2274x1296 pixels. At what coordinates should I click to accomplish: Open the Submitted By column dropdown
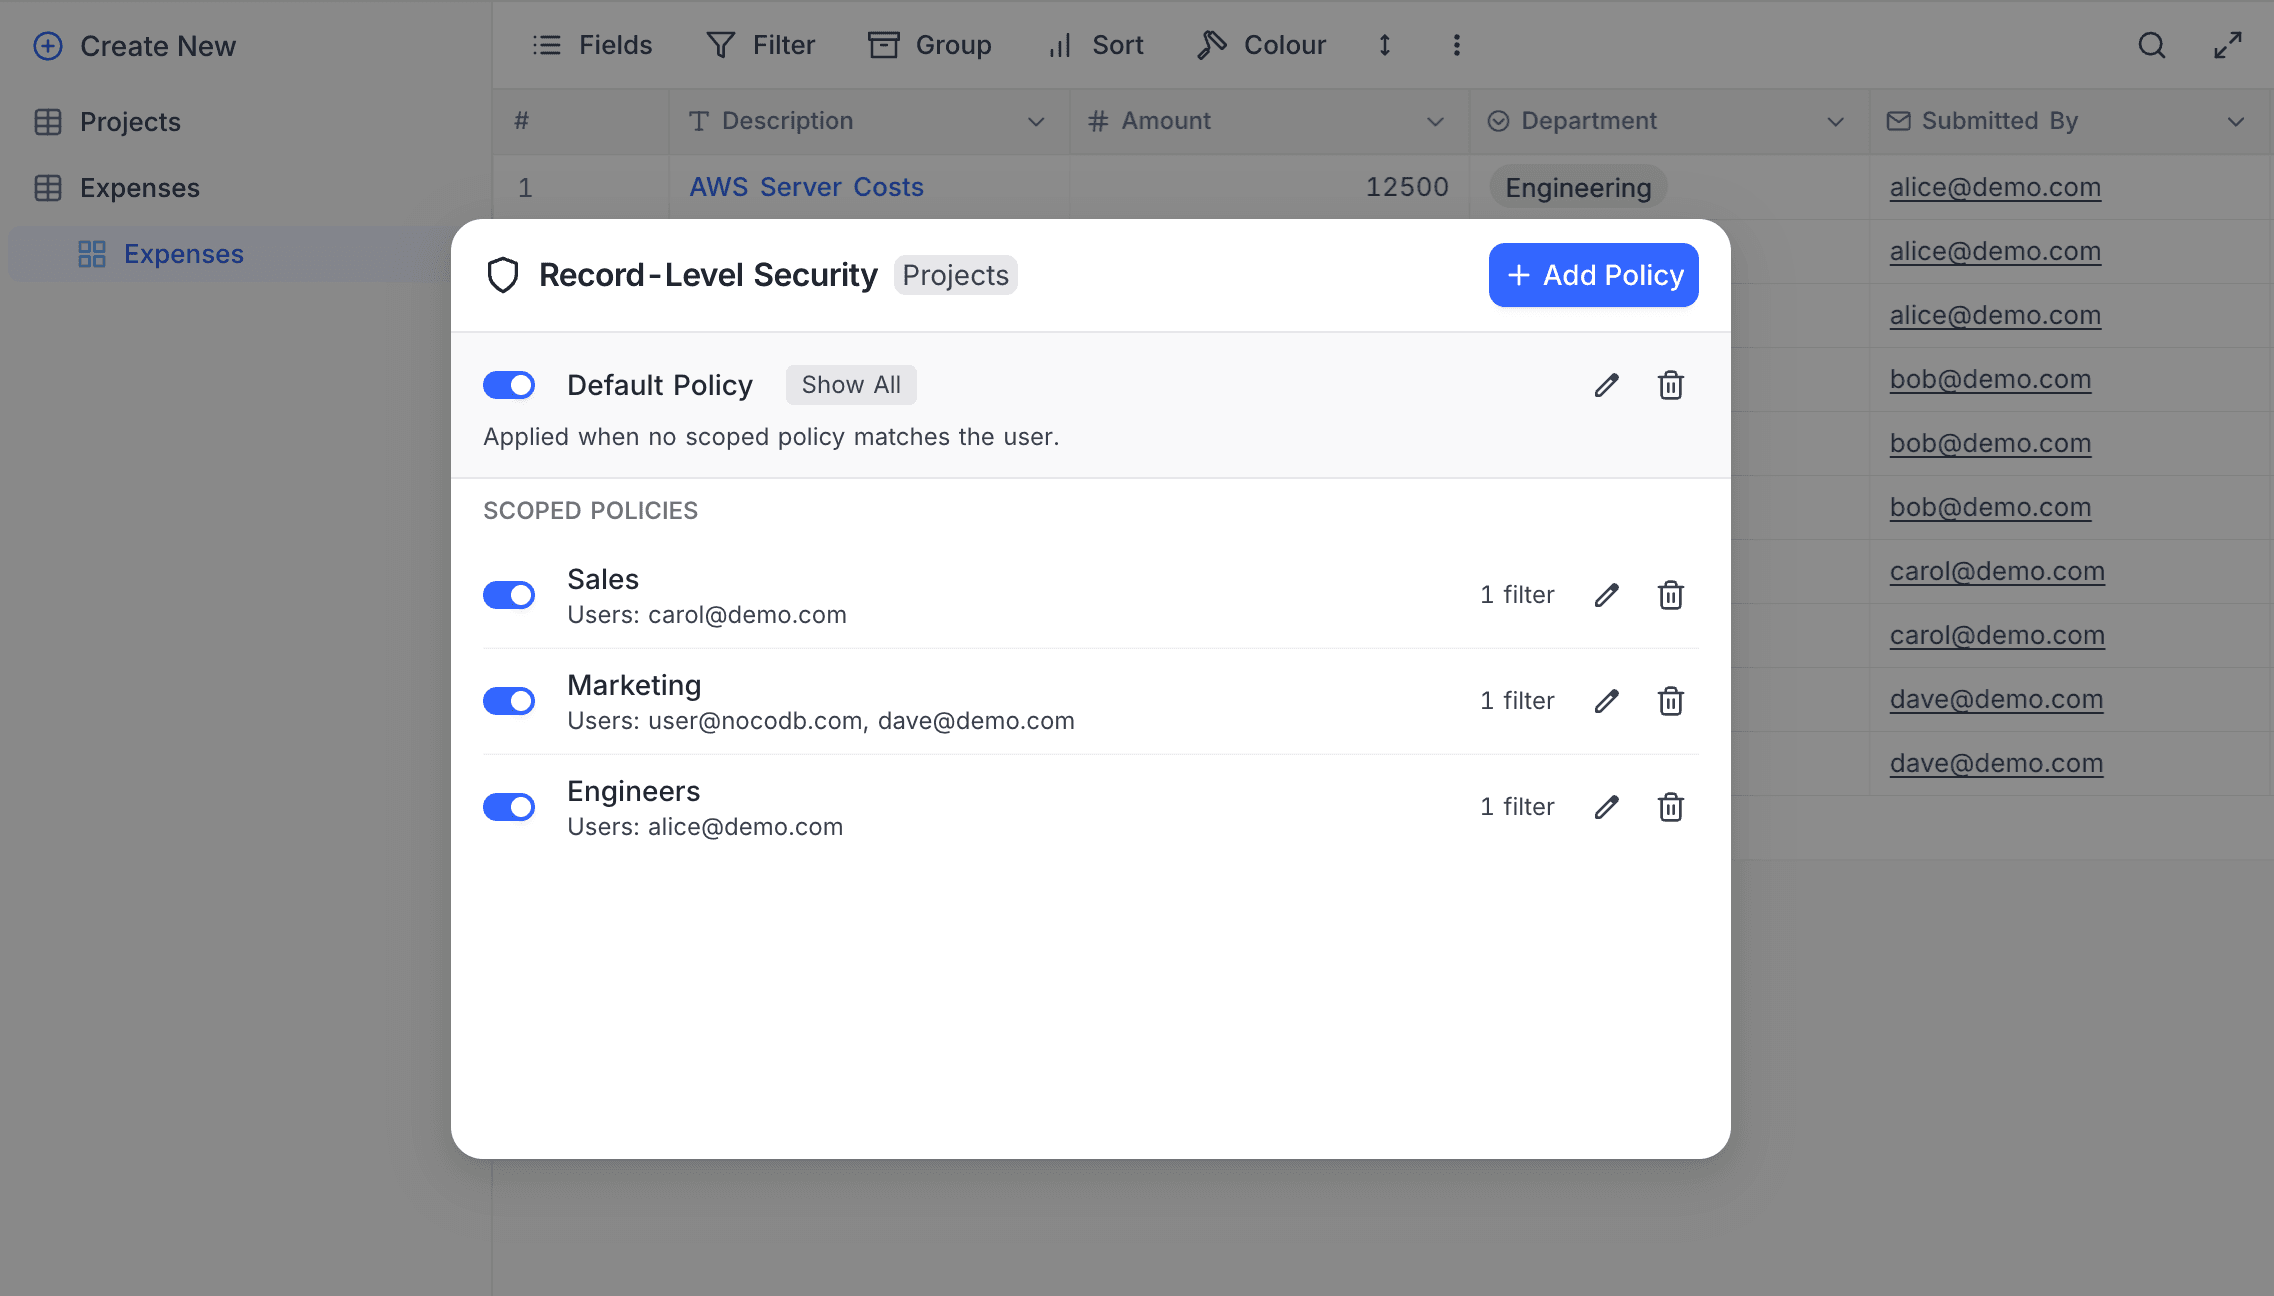click(2237, 121)
